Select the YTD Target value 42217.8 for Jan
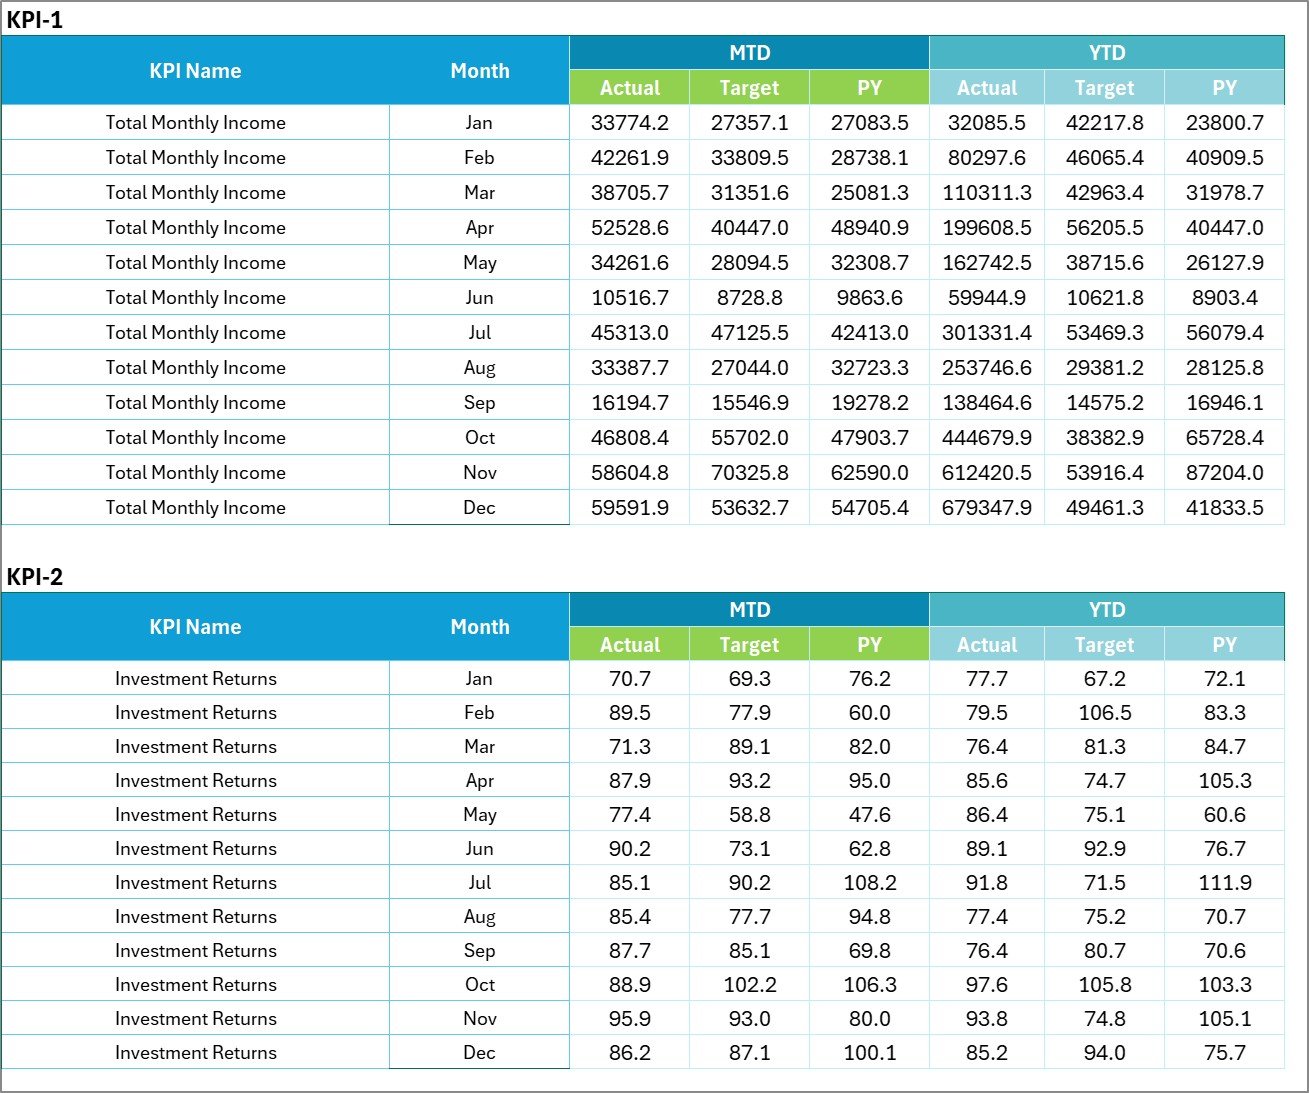1309x1093 pixels. click(1105, 122)
